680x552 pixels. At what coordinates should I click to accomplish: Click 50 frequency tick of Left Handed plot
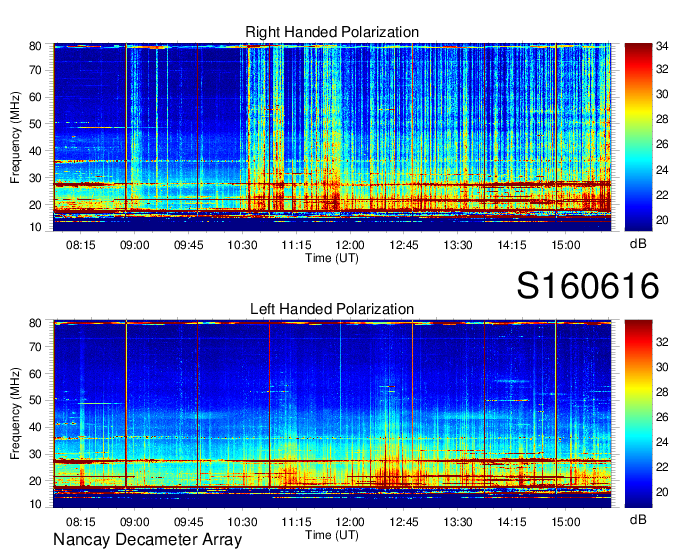click(x=35, y=401)
